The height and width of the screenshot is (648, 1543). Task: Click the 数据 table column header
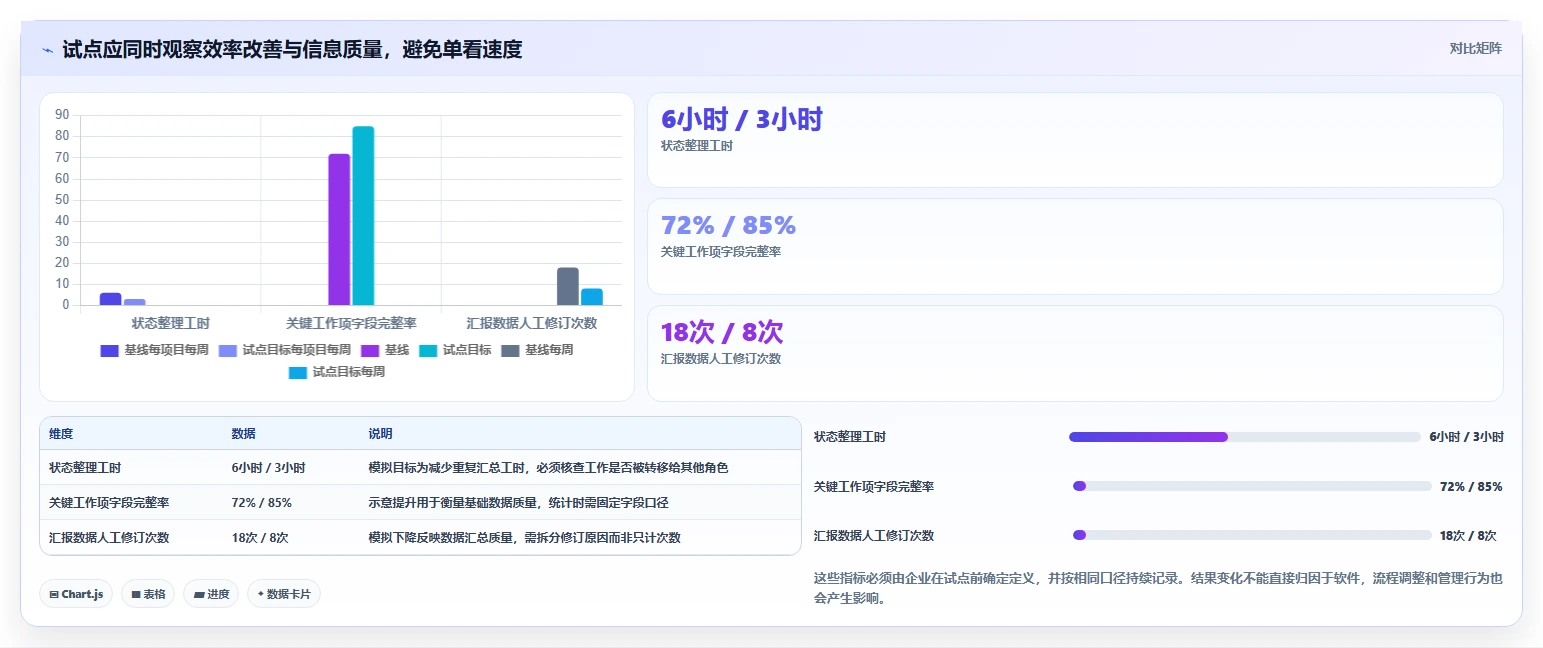(x=244, y=434)
